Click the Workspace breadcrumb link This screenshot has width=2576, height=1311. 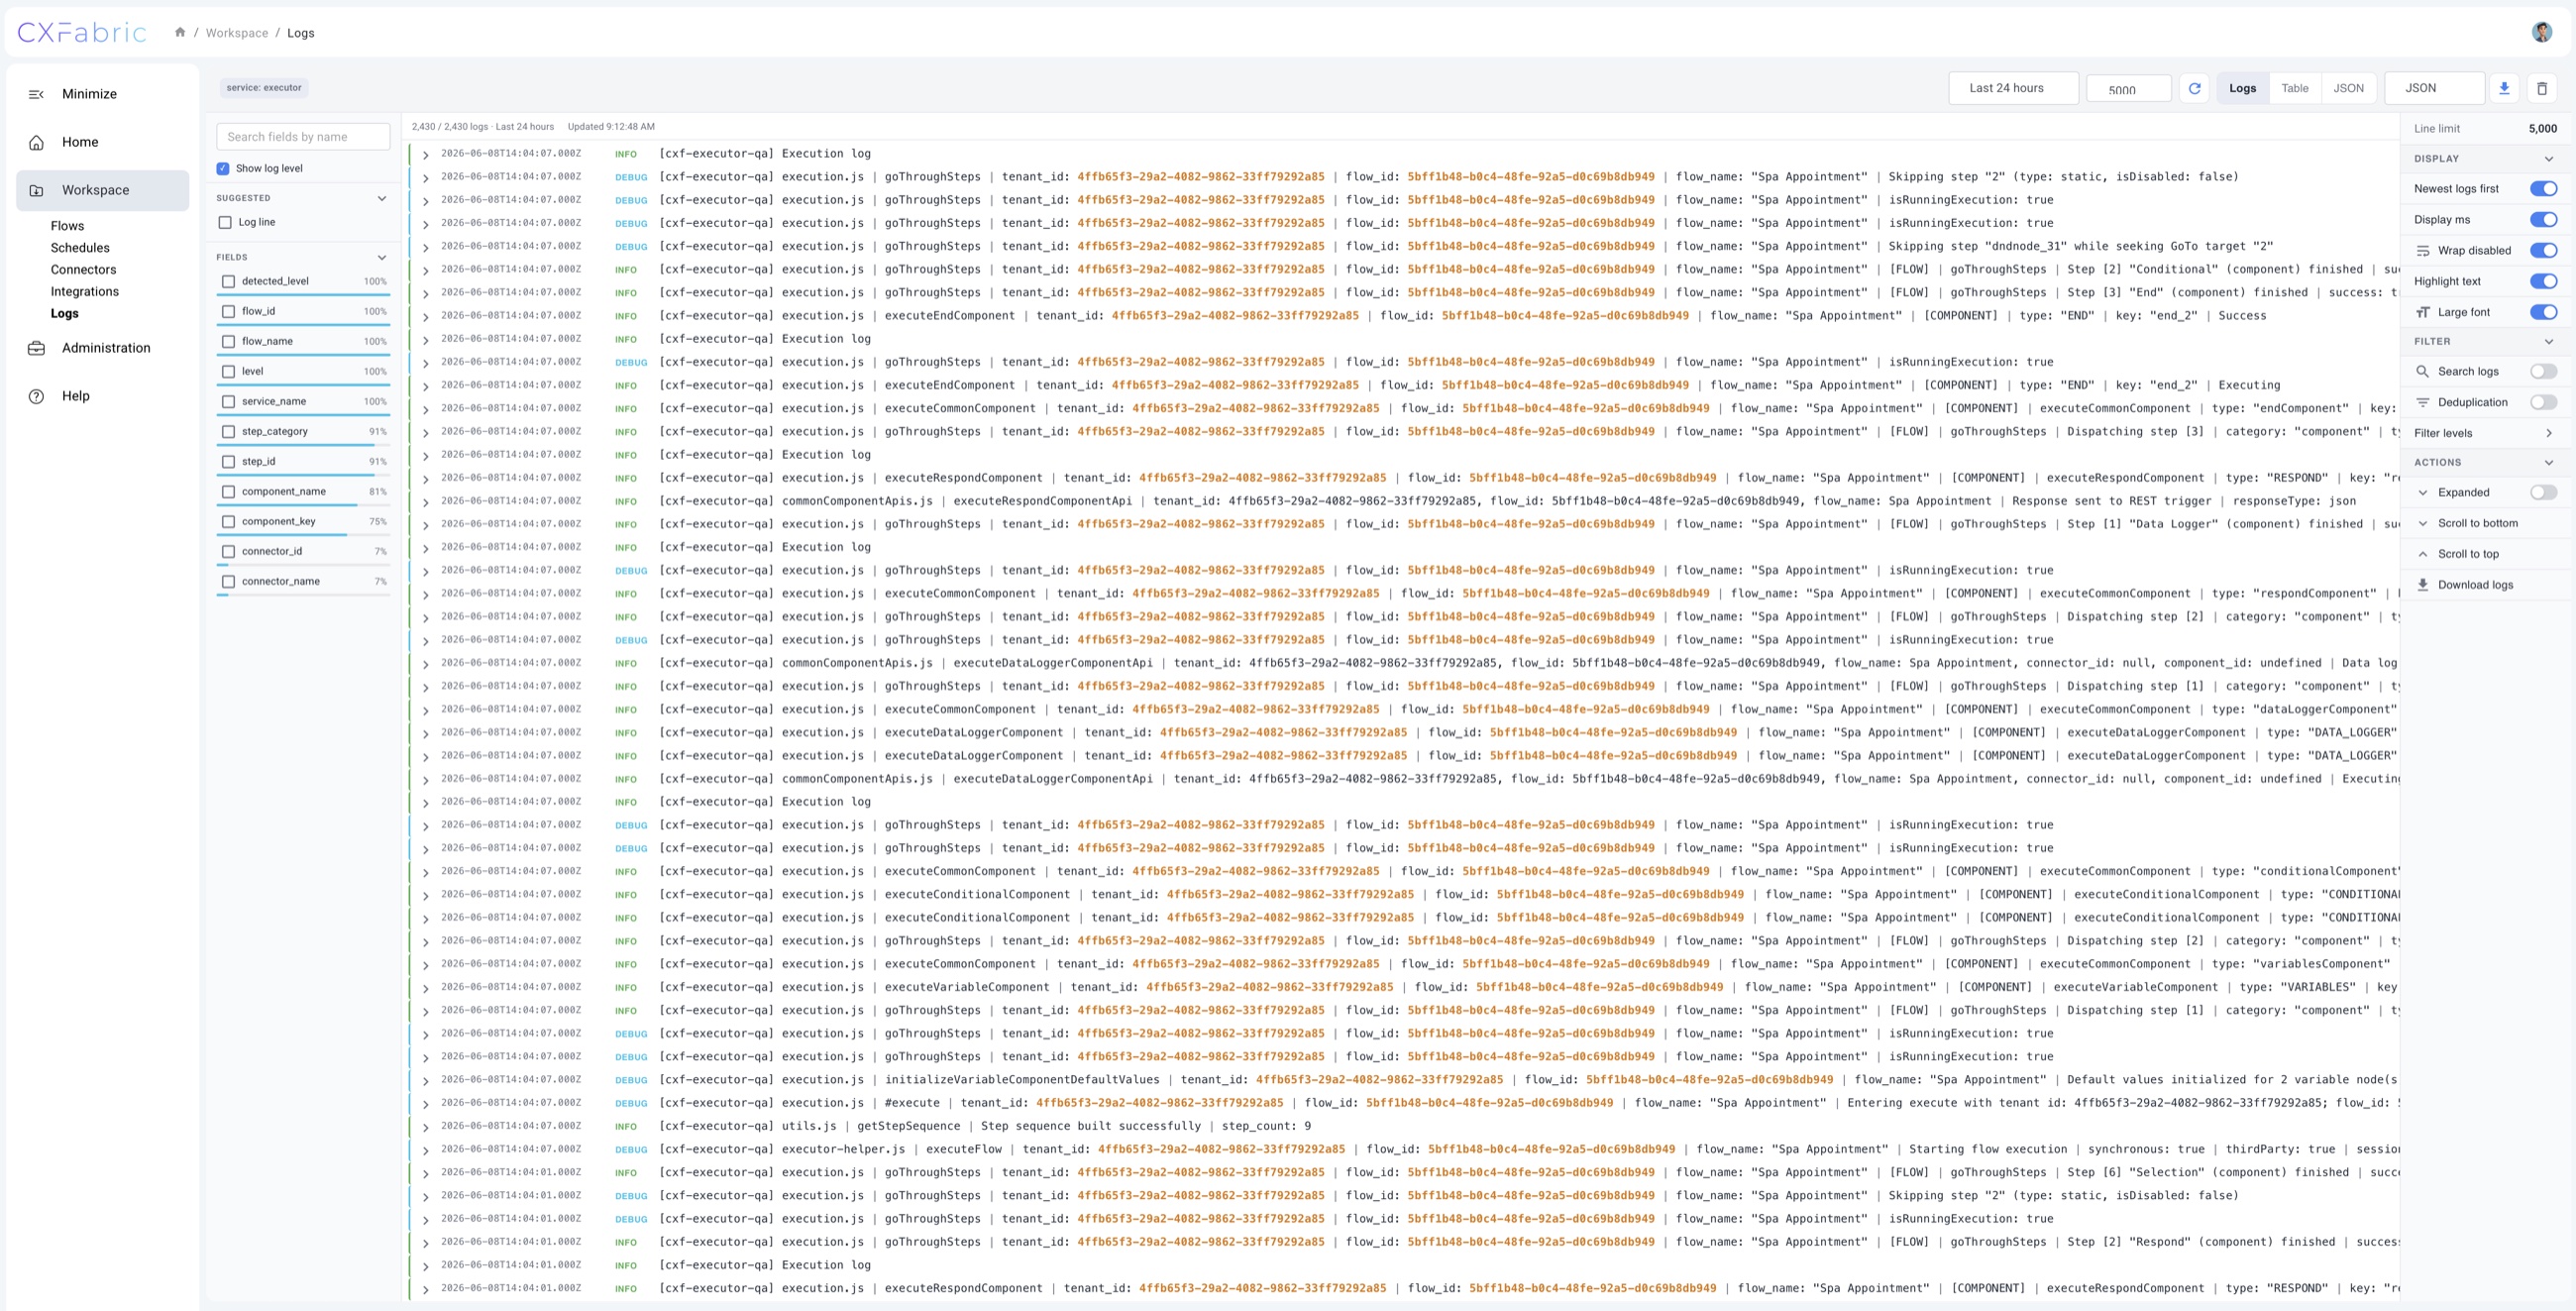tap(236, 33)
